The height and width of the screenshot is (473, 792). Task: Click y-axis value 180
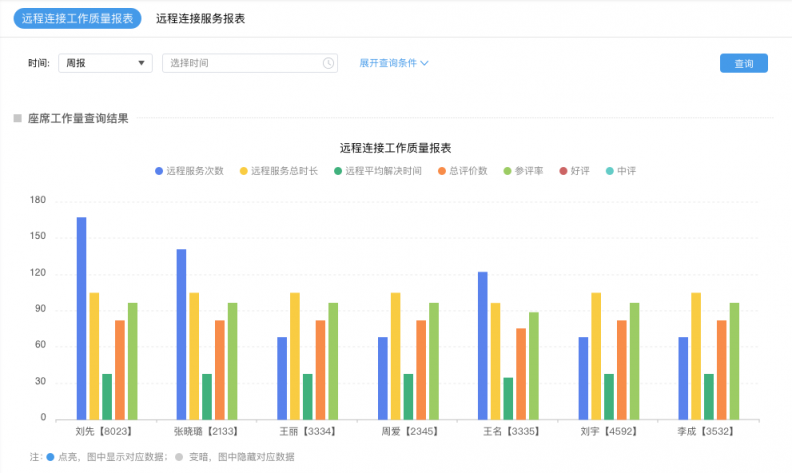pyautogui.click(x=38, y=200)
